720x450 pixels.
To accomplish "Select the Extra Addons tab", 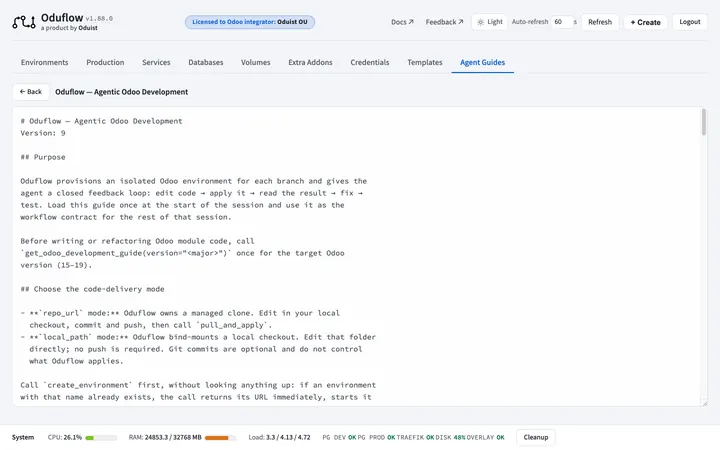I will coord(310,62).
